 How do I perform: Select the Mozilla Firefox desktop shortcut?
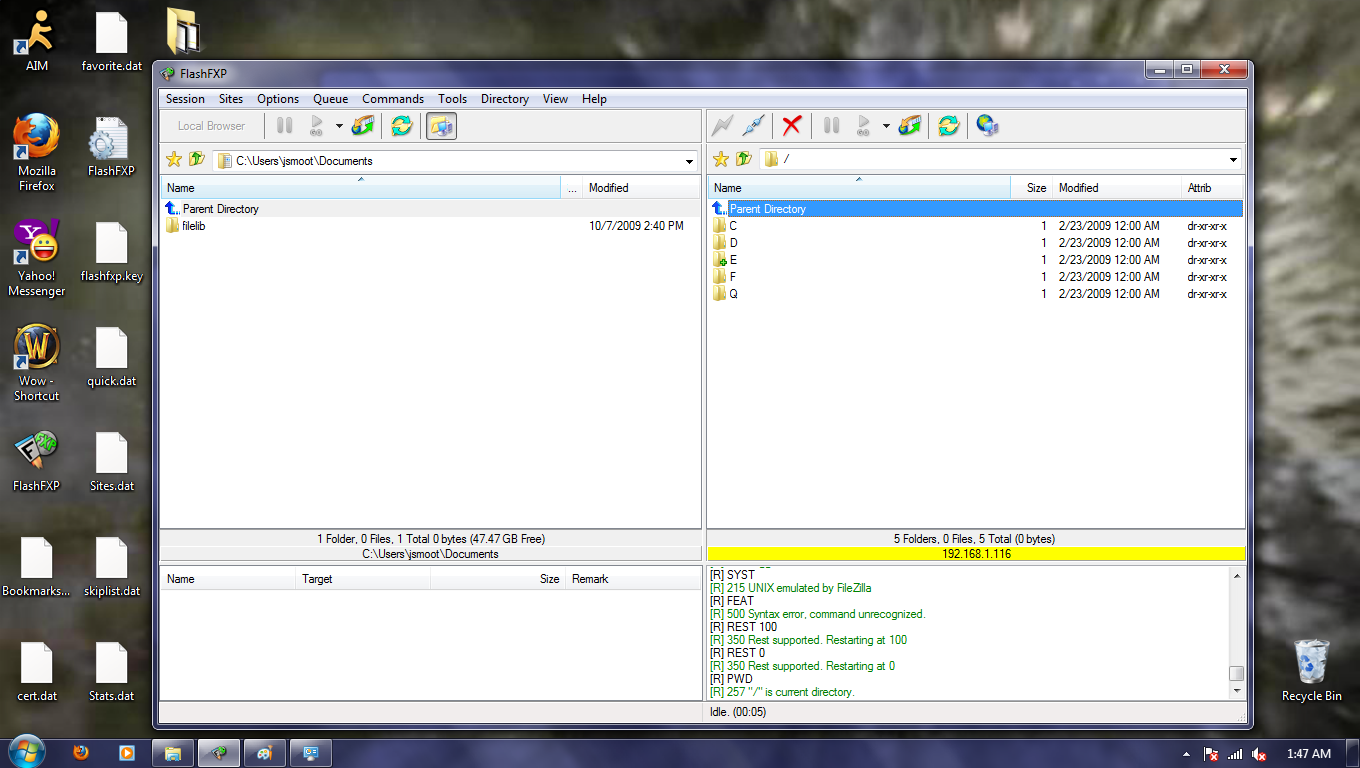pos(37,152)
